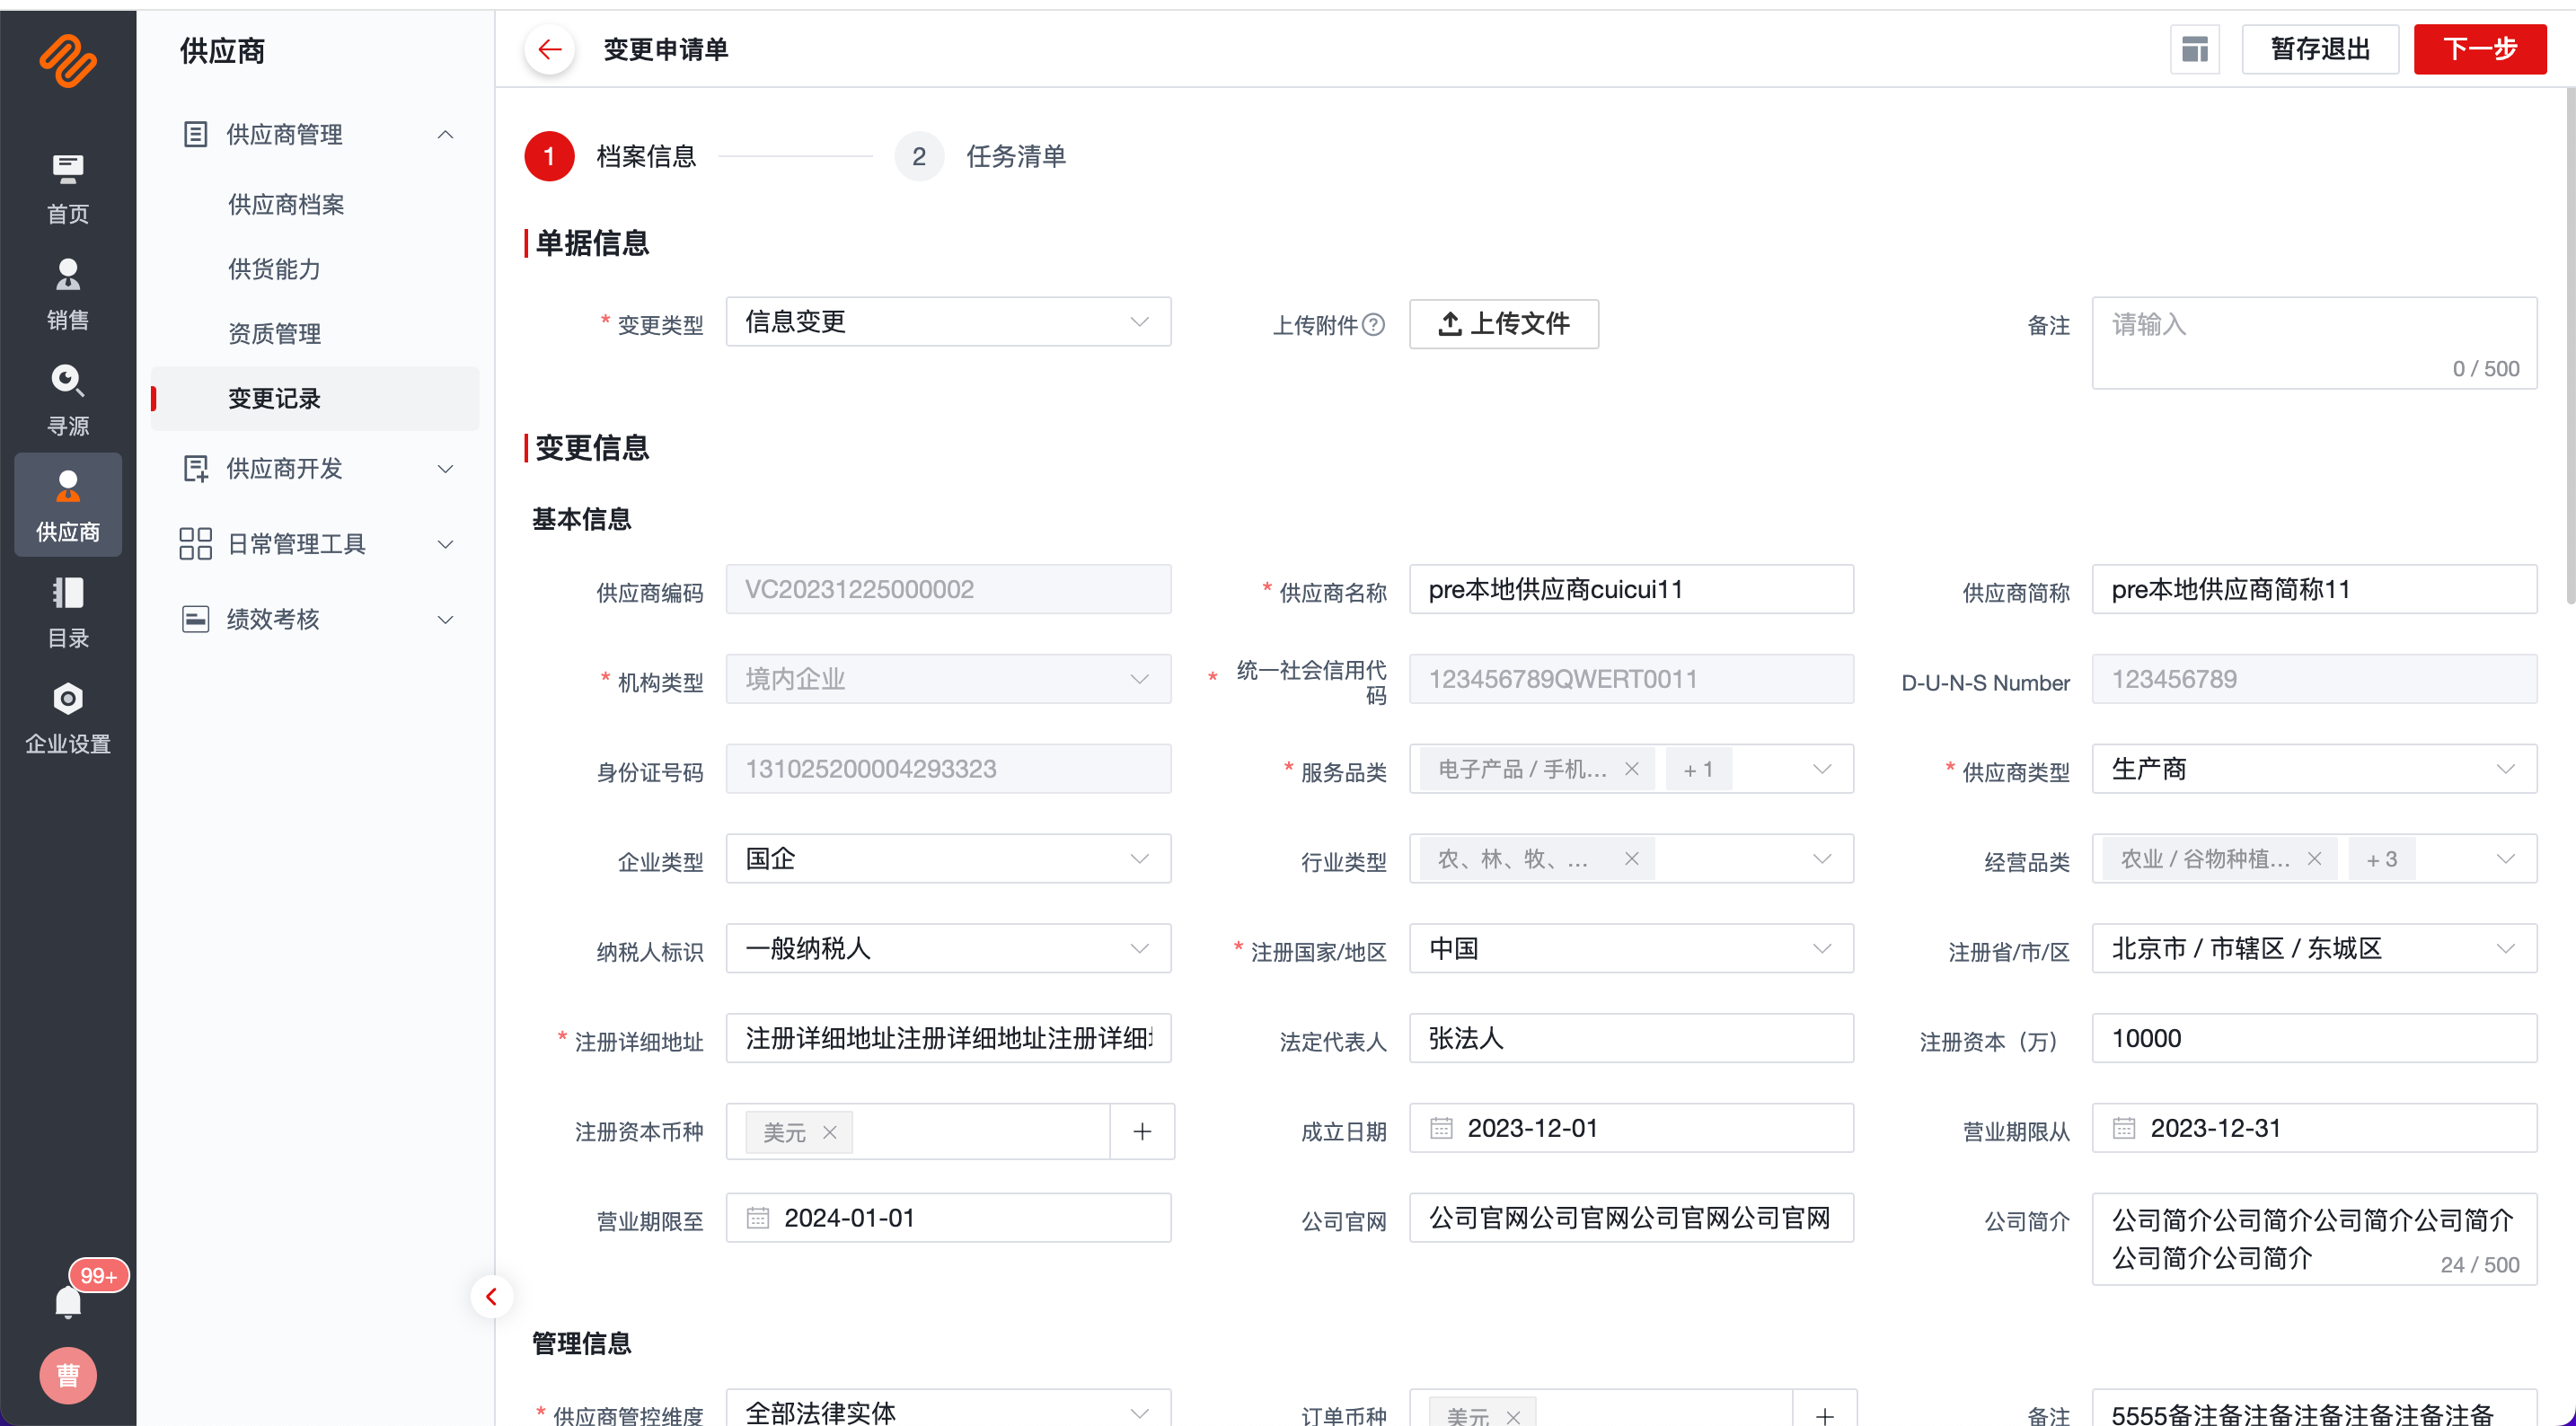Click the vertical page scrollbar
Screen dimensions: 2576x1426
[2570, 345]
